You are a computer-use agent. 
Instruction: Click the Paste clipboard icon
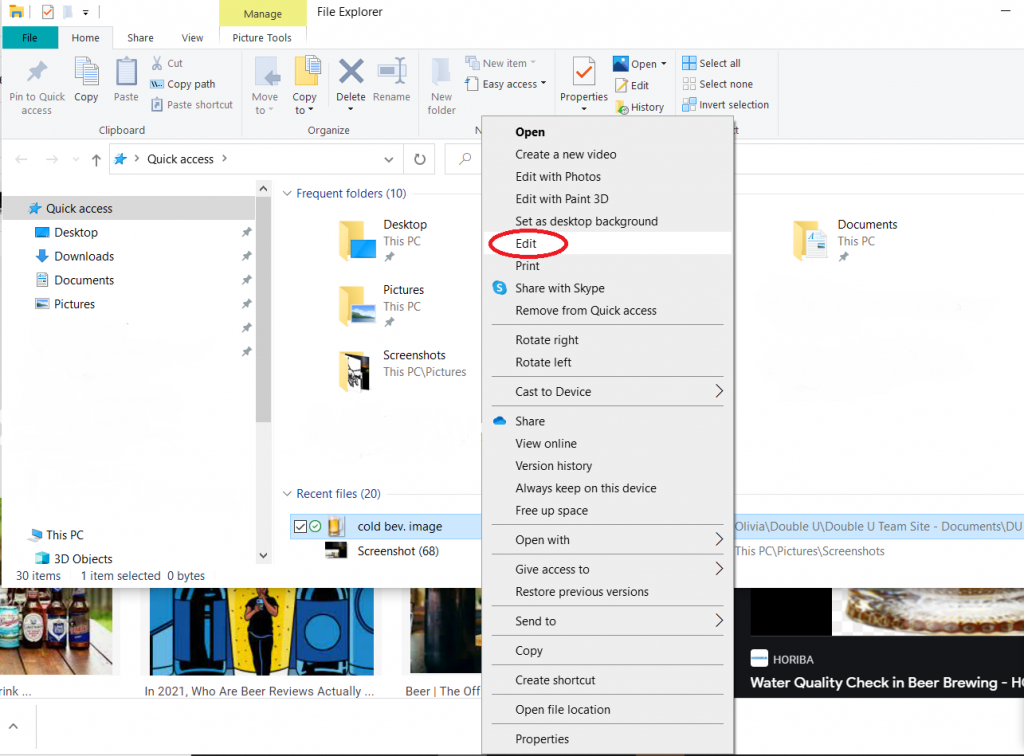126,73
